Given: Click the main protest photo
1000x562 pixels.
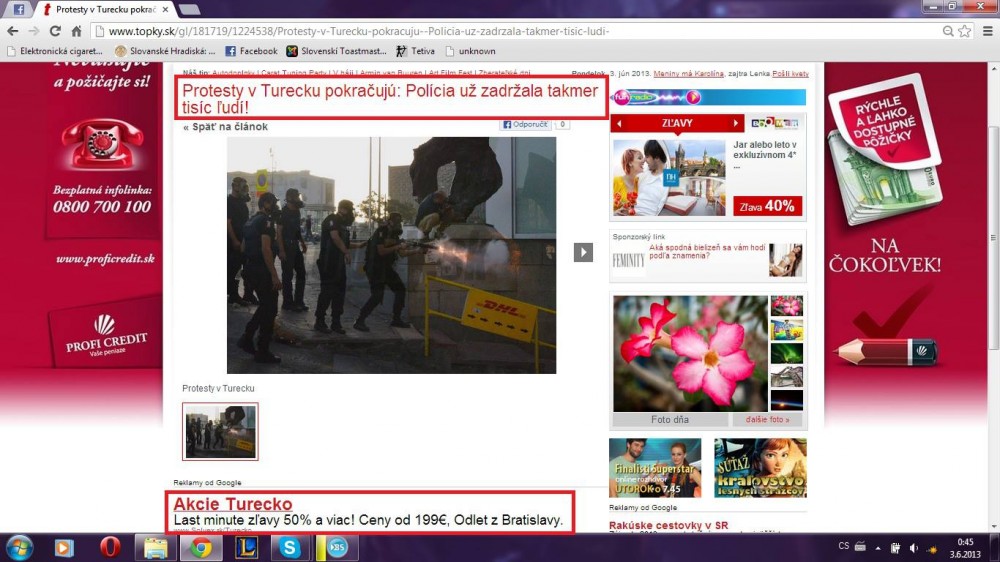Looking at the screenshot, I should 391,255.
